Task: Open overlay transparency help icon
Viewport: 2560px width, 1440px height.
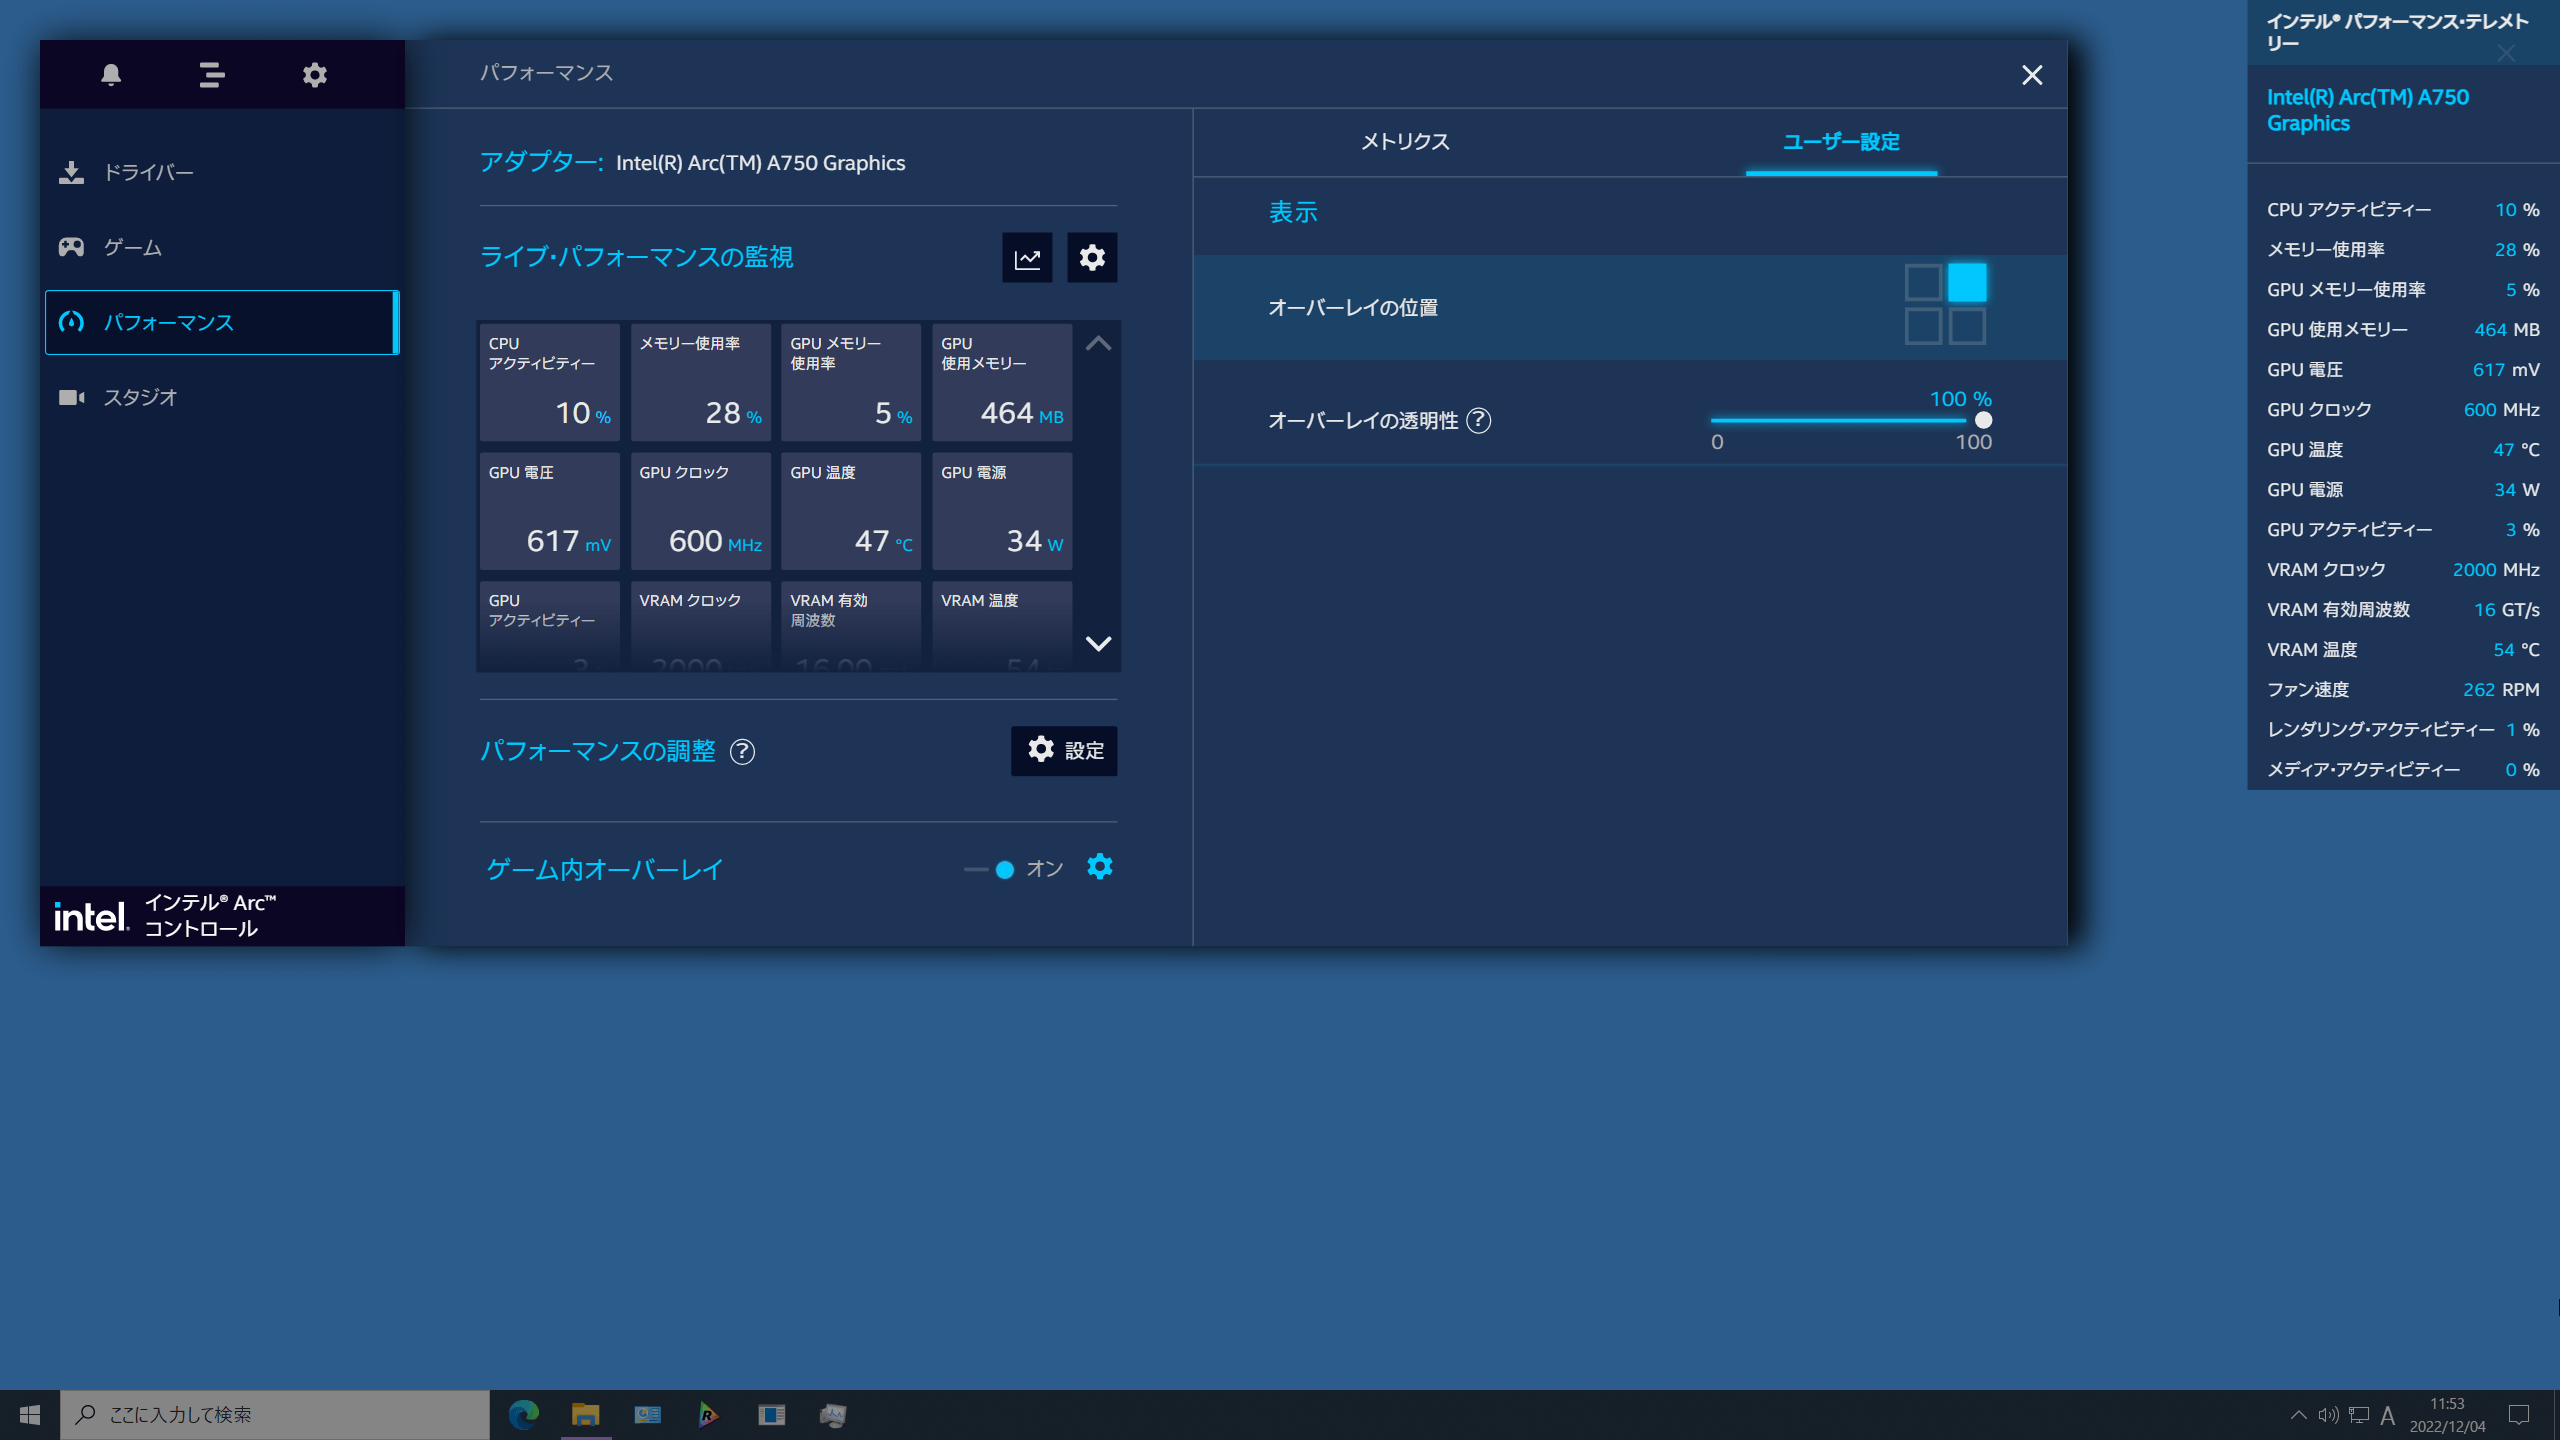Action: click(1479, 421)
